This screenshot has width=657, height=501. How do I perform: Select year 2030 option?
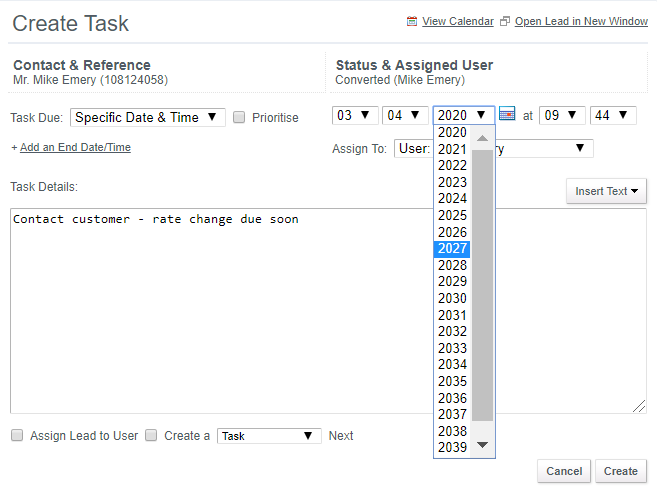pyautogui.click(x=452, y=298)
